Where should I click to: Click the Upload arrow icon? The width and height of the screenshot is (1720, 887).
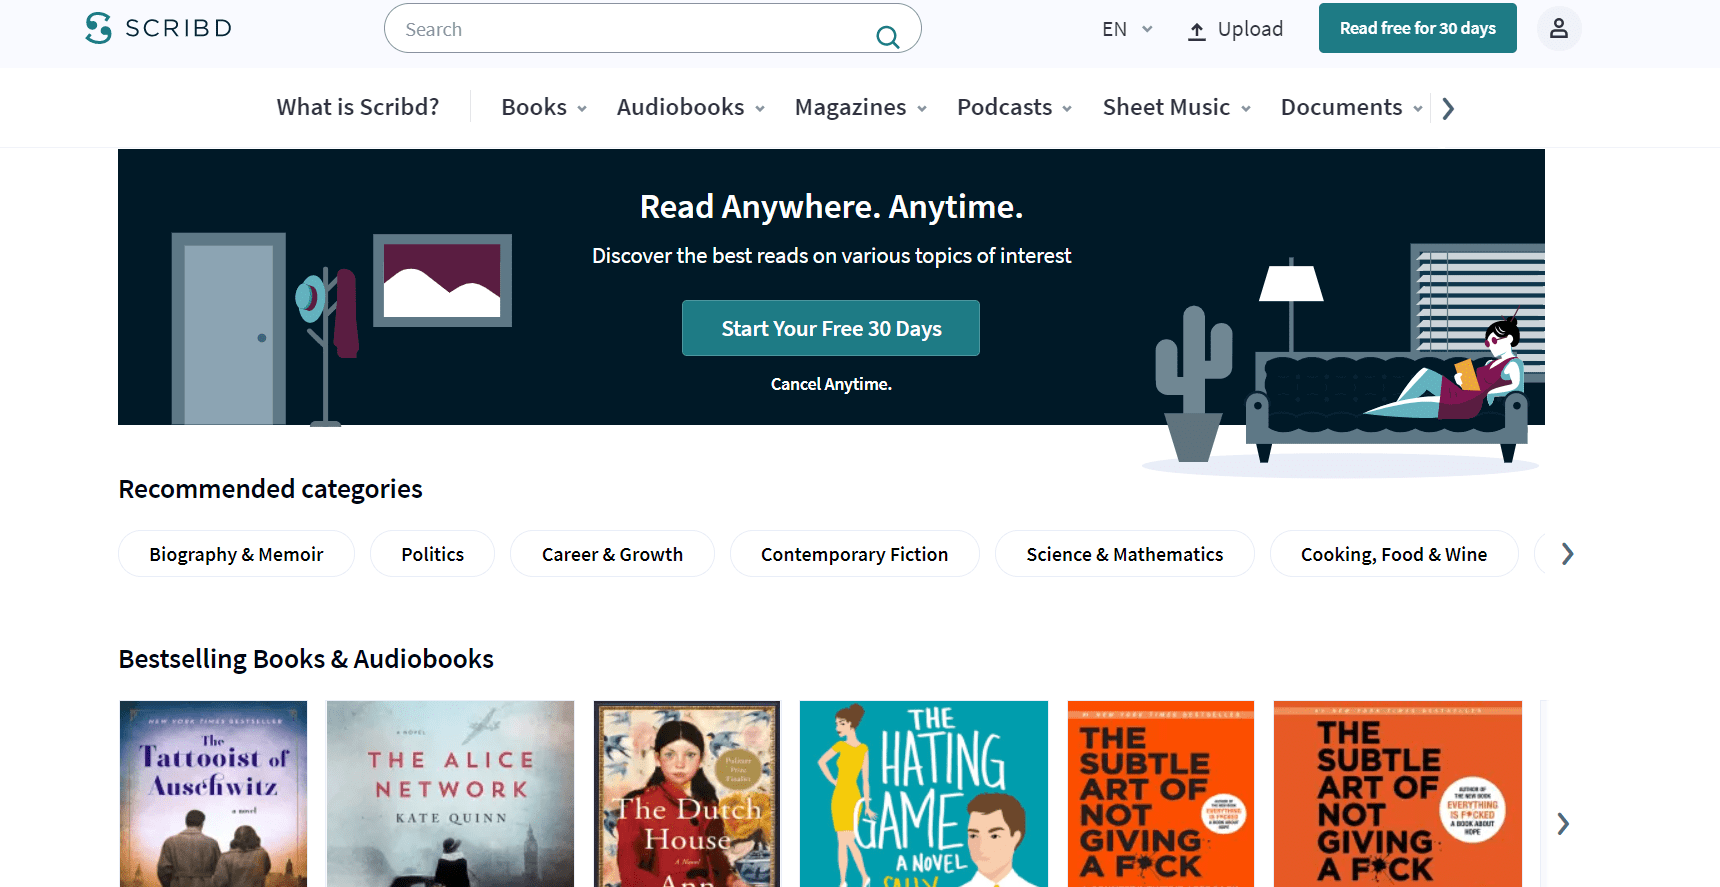(x=1196, y=31)
